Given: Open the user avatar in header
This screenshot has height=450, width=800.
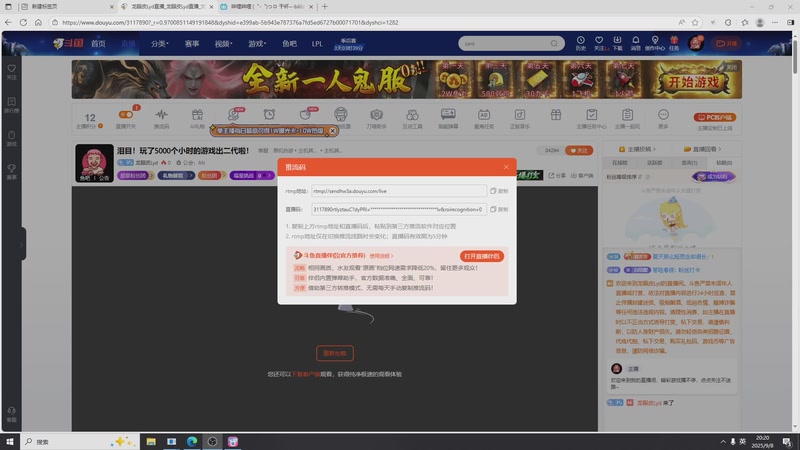Looking at the screenshot, I should [x=695, y=43].
